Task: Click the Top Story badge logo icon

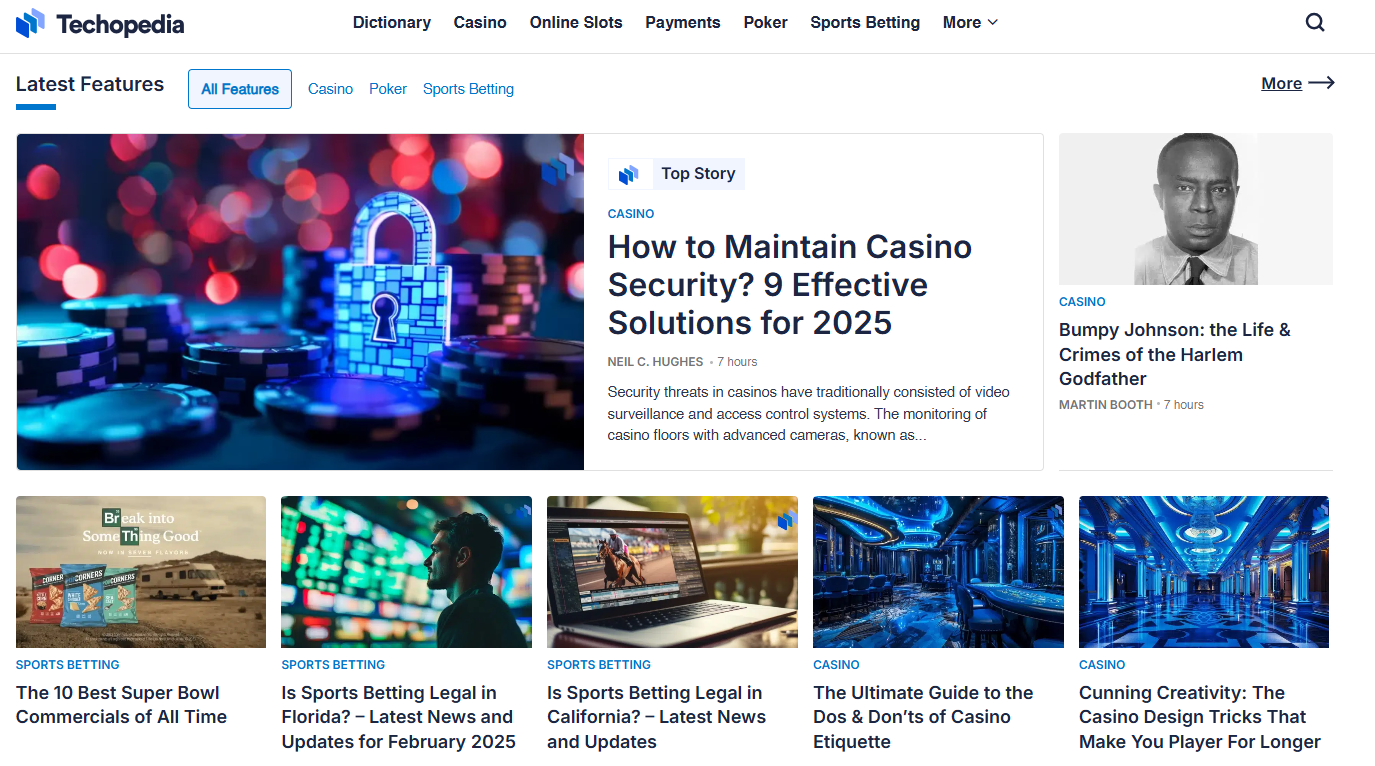Action: tap(629, 174)
